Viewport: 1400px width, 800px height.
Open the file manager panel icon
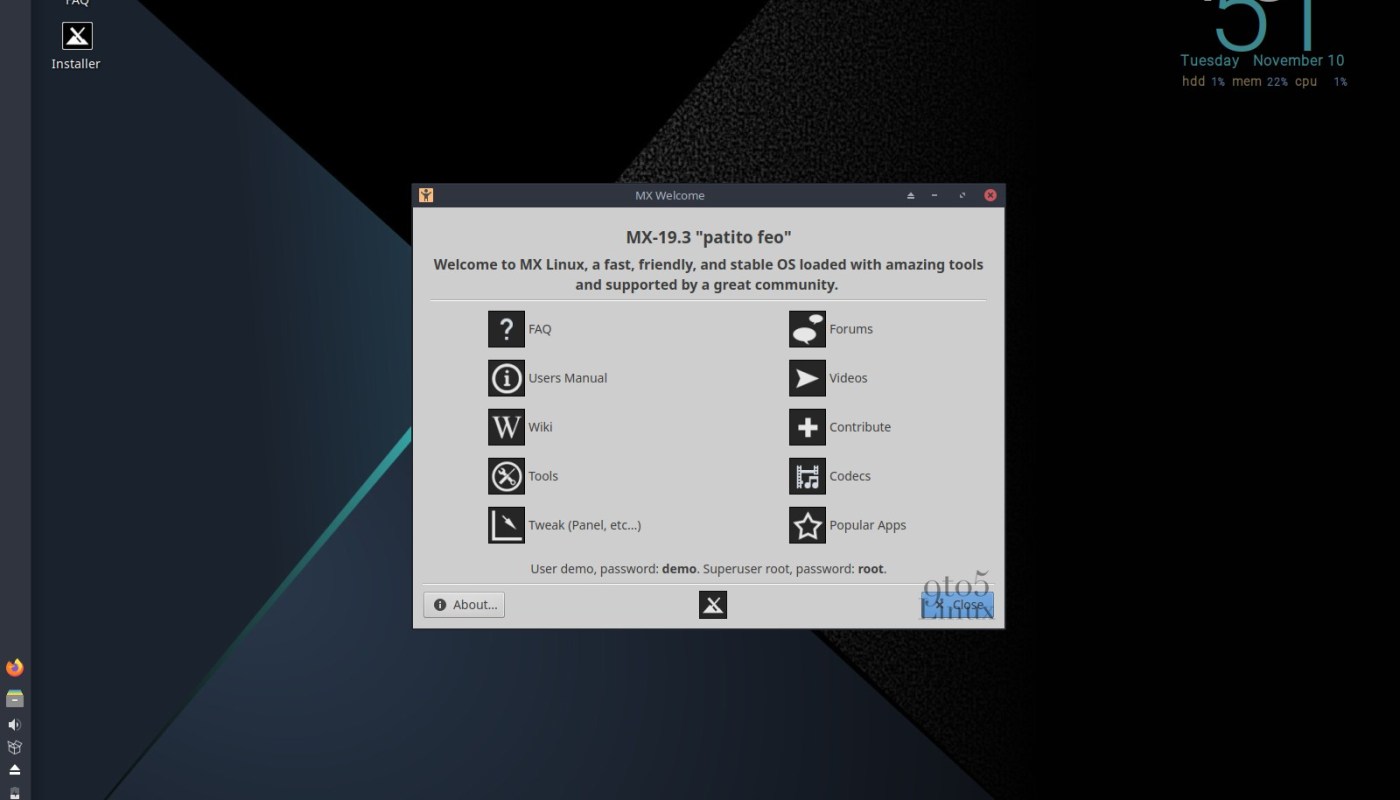pyautogui.click(x=14, y=698)
